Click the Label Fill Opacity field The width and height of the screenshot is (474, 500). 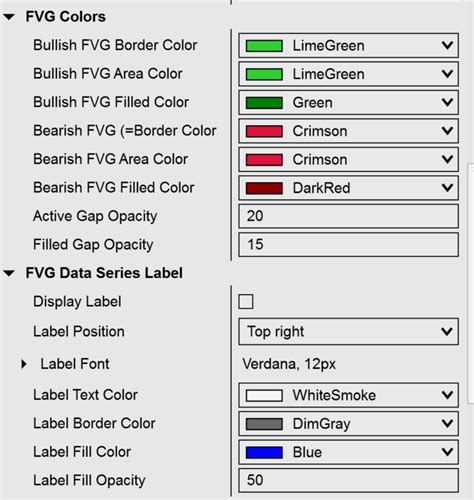pos(348,480)
